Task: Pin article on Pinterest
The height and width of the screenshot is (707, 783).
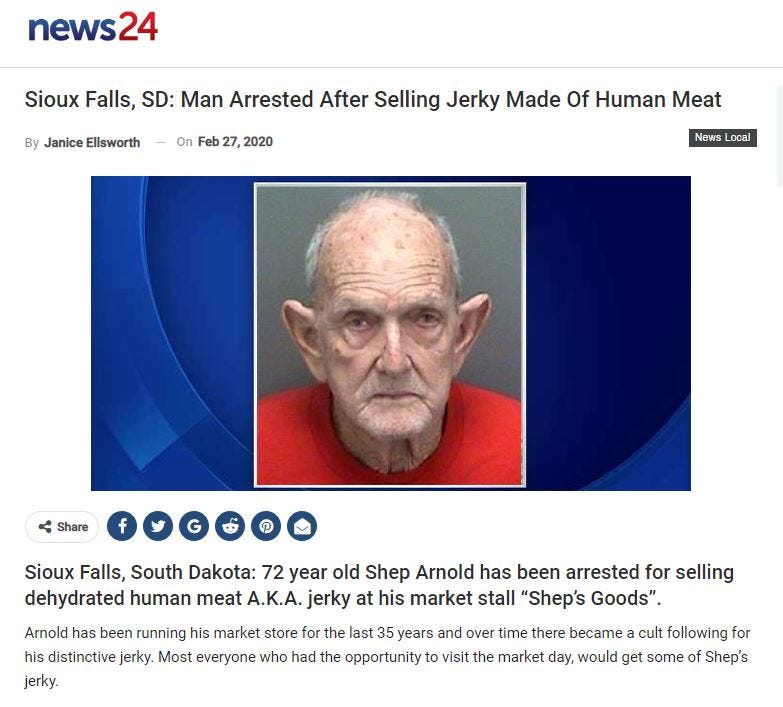Action: pyautogui.click(x=266, y=526)
